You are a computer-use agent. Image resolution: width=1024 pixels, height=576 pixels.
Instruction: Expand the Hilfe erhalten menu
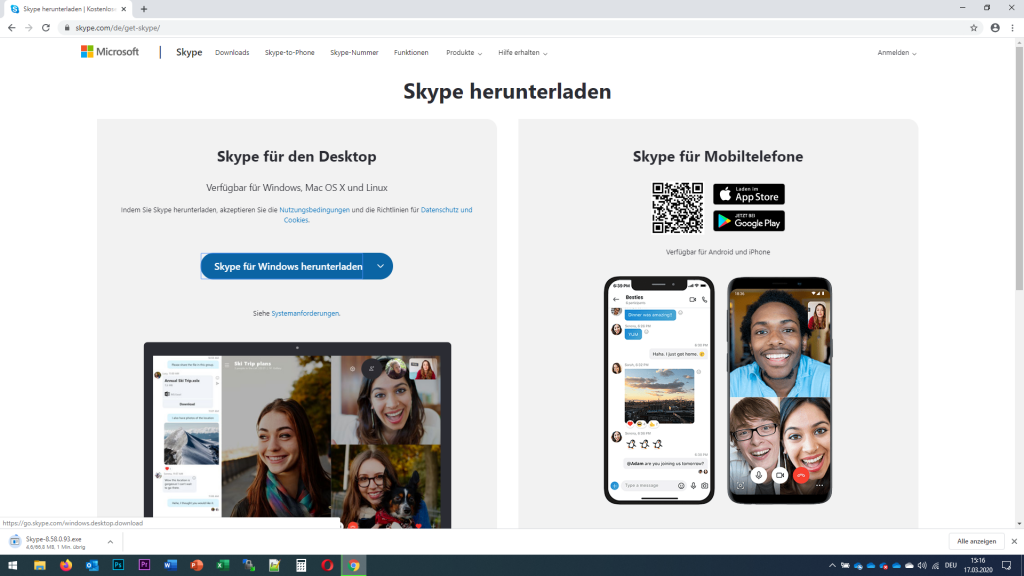point(522,53)
